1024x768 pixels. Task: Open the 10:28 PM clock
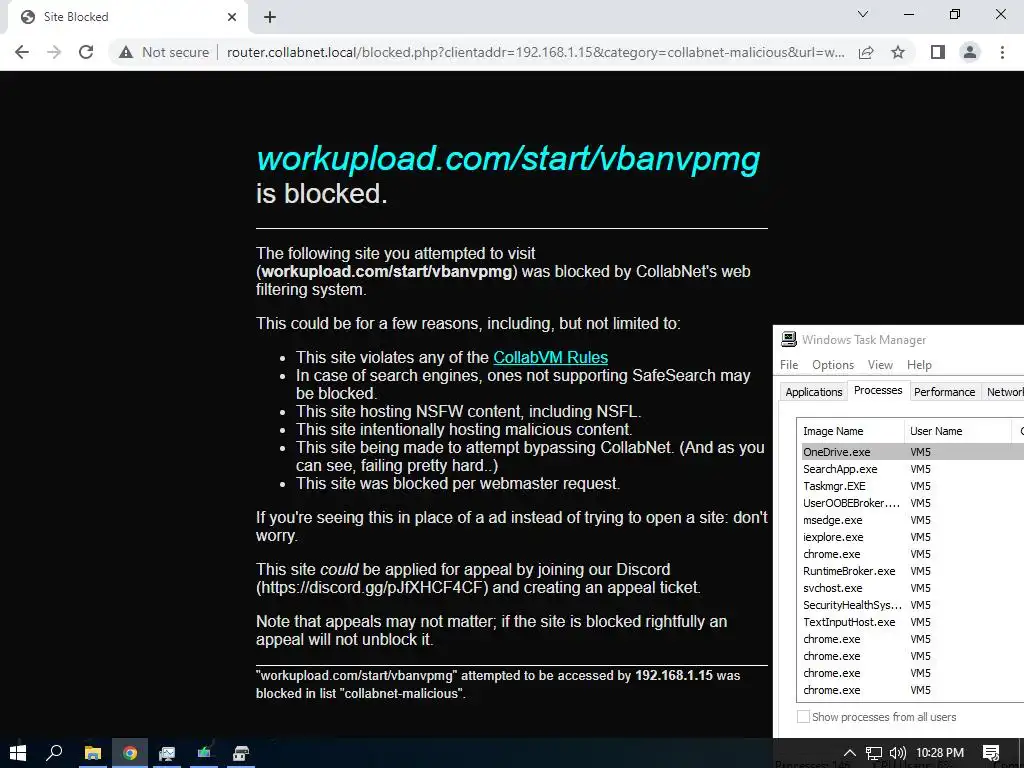pyautogui.click(x=940, y=753)
